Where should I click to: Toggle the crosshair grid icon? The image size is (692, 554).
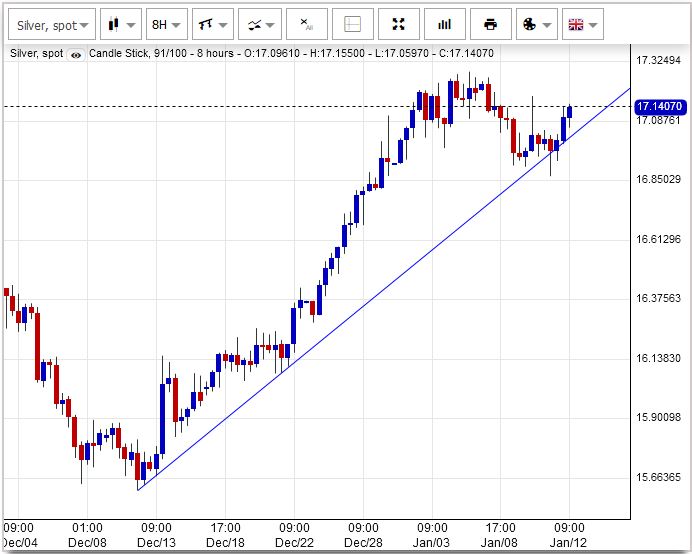353,24
